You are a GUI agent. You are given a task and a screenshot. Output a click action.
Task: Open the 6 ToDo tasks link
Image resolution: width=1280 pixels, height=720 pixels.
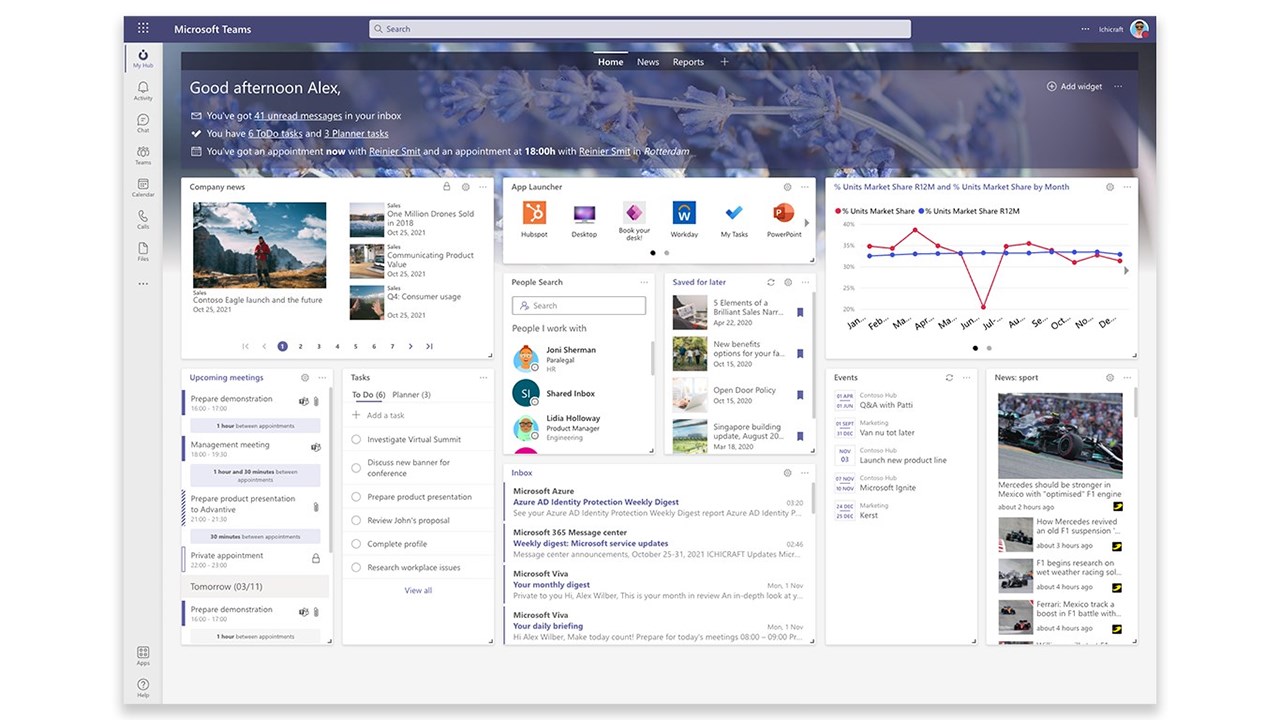[x=275, y=134]
